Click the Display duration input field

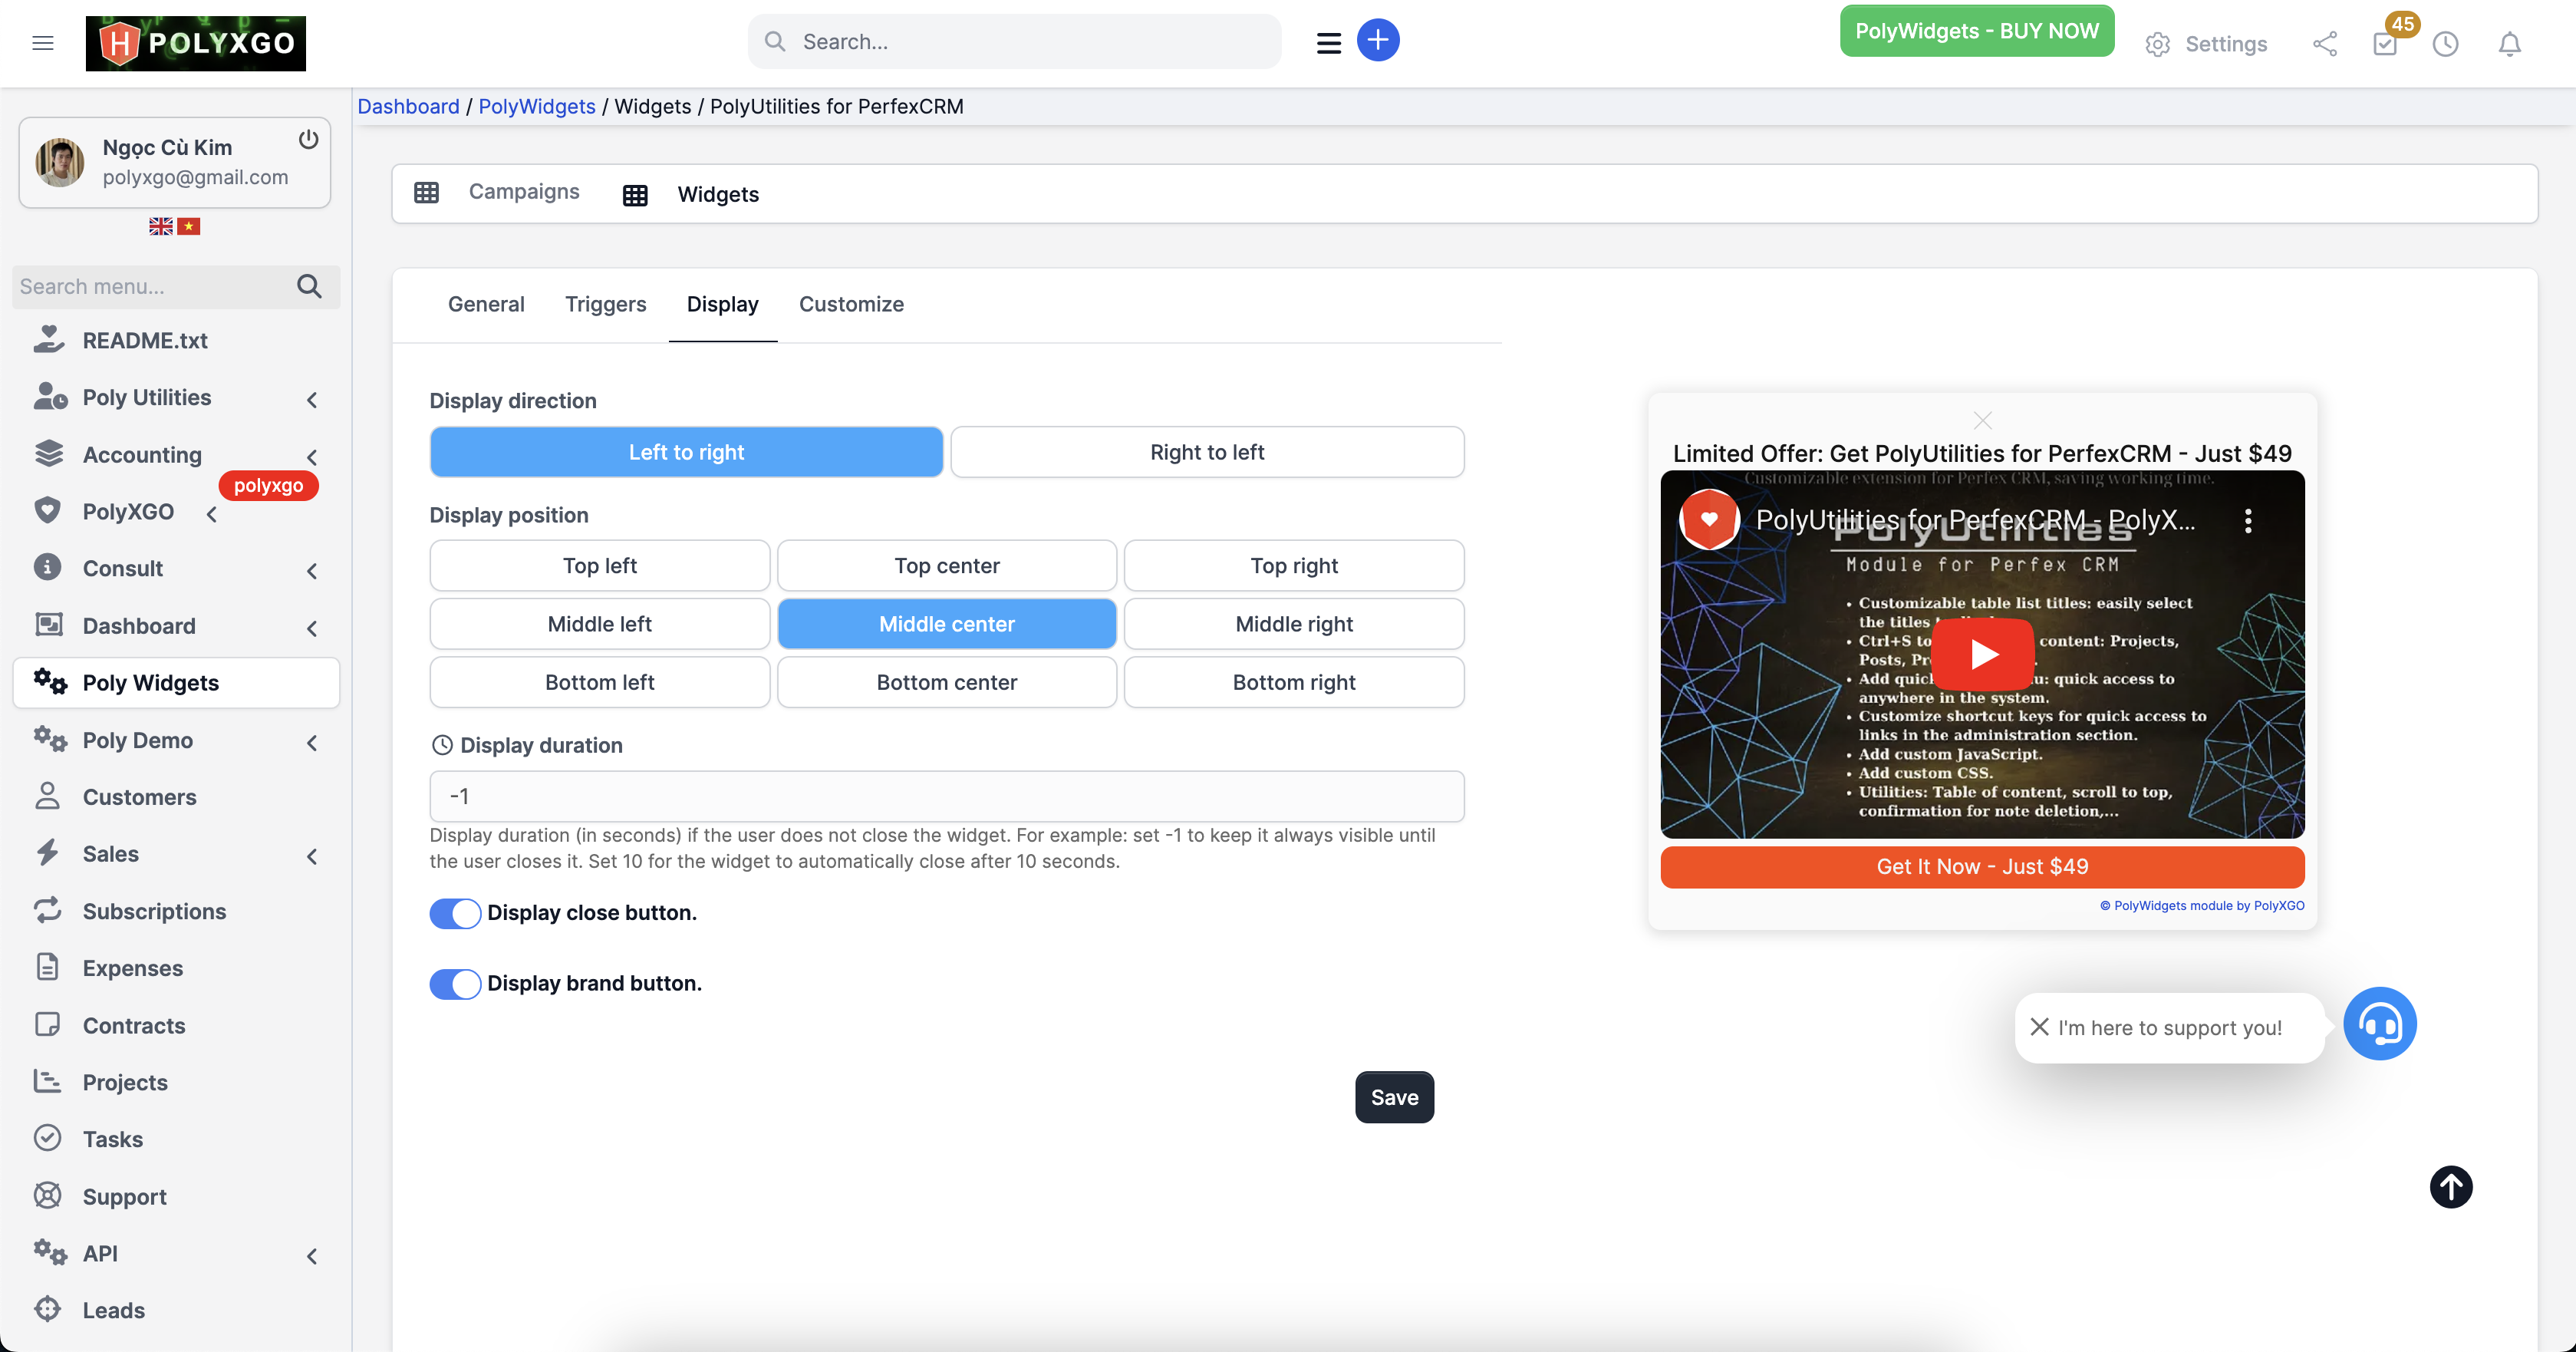946,796
